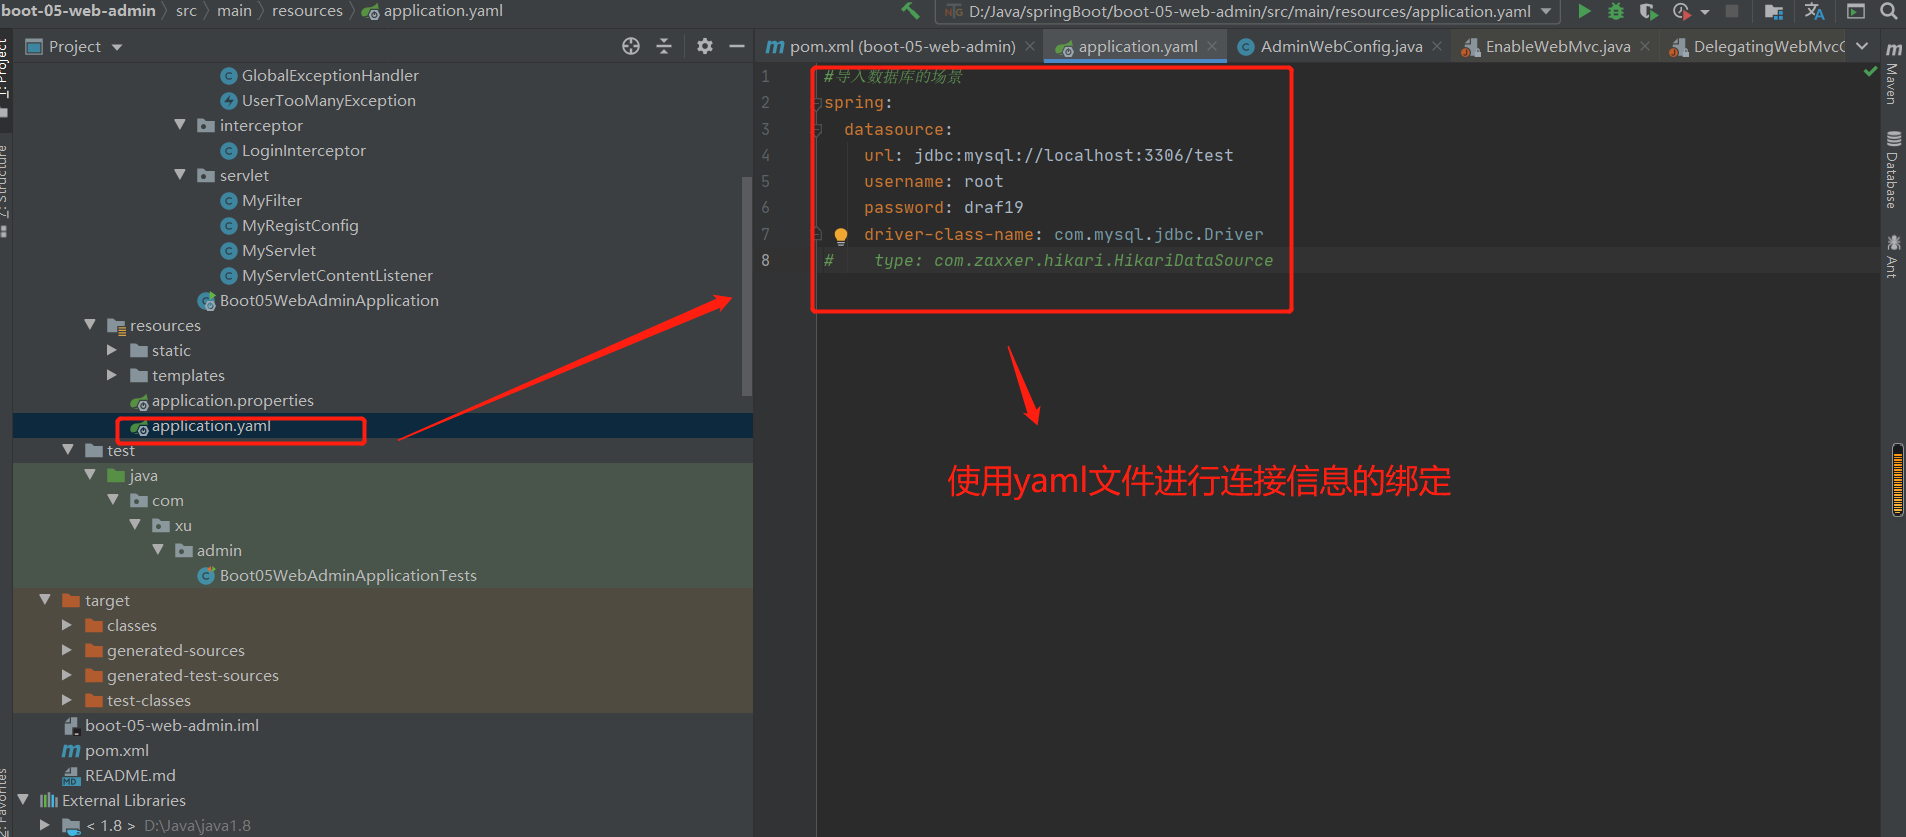The height and width of the screenshot is (837, 1906).
Task: Click the jdbc url value text
Action: click(1073, 155)
